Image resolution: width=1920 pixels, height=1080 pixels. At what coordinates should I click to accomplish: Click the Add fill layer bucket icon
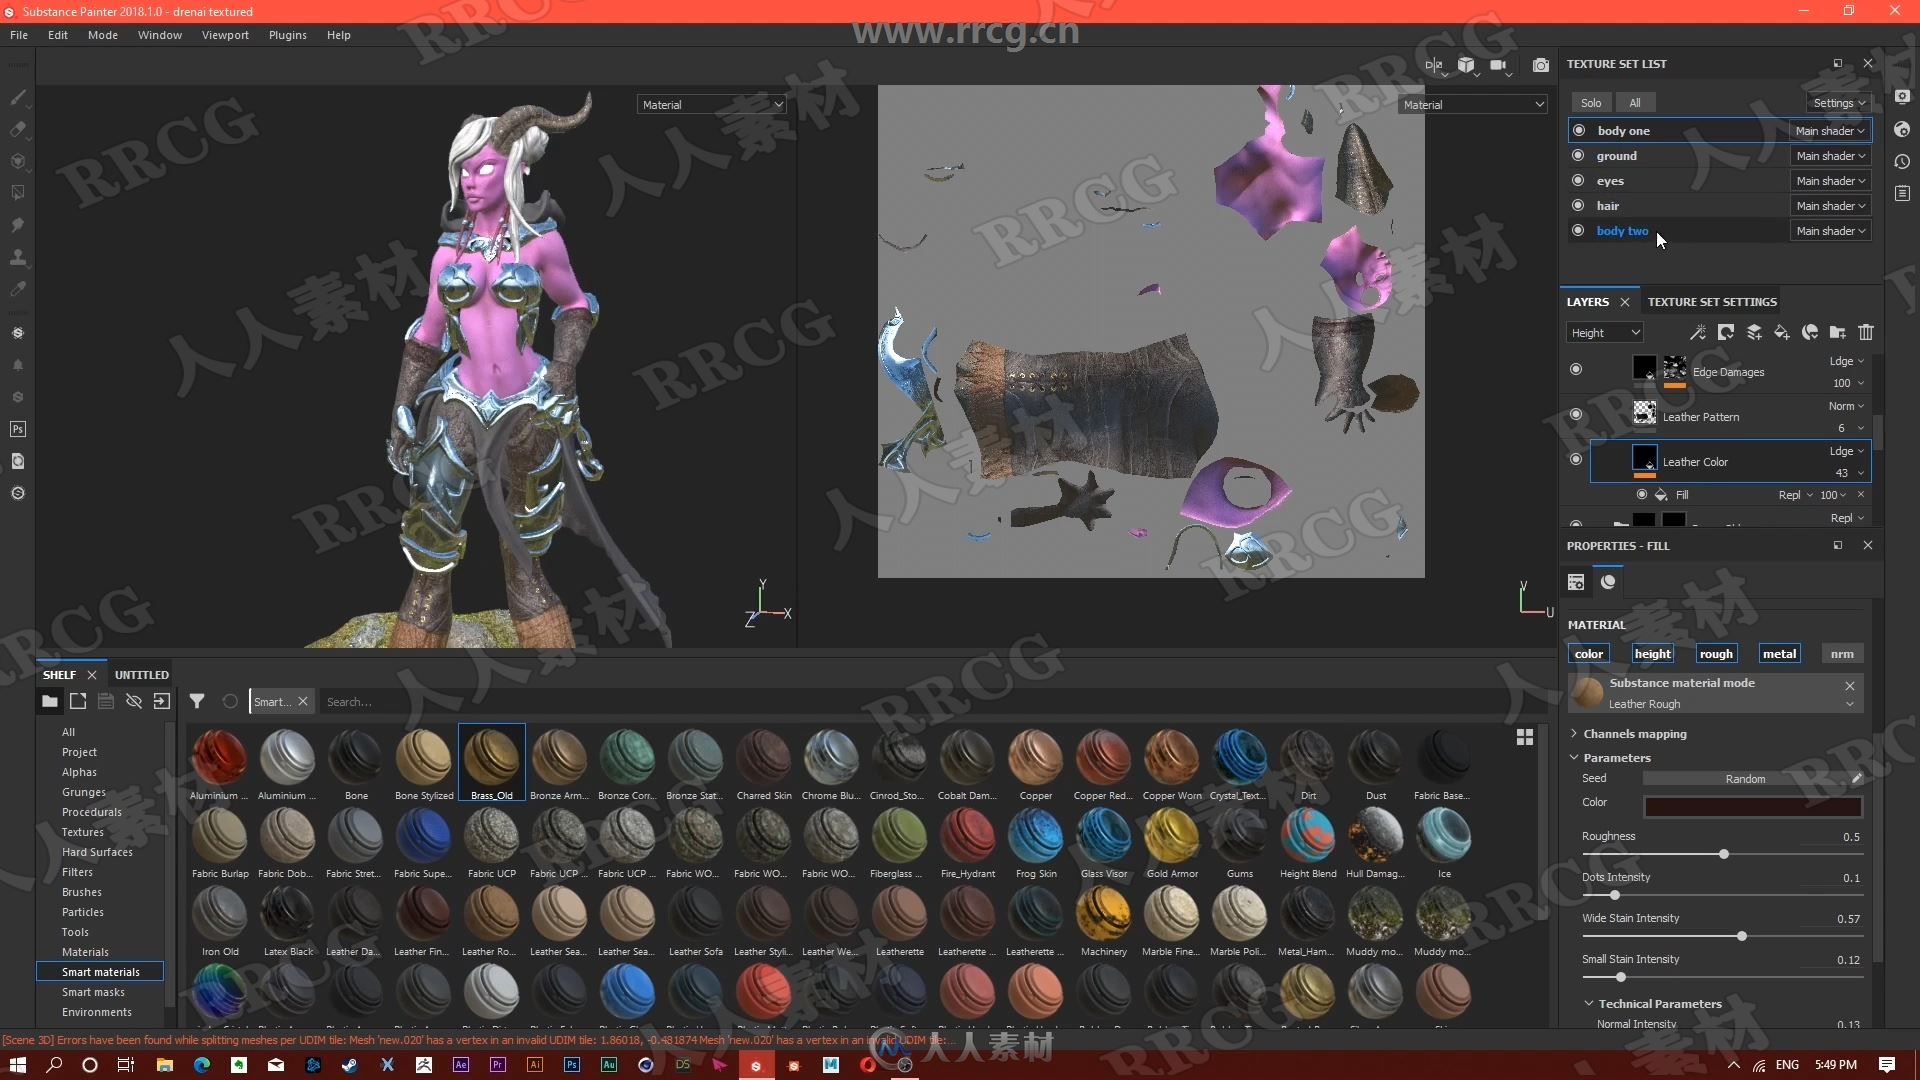pos(1782,332)
